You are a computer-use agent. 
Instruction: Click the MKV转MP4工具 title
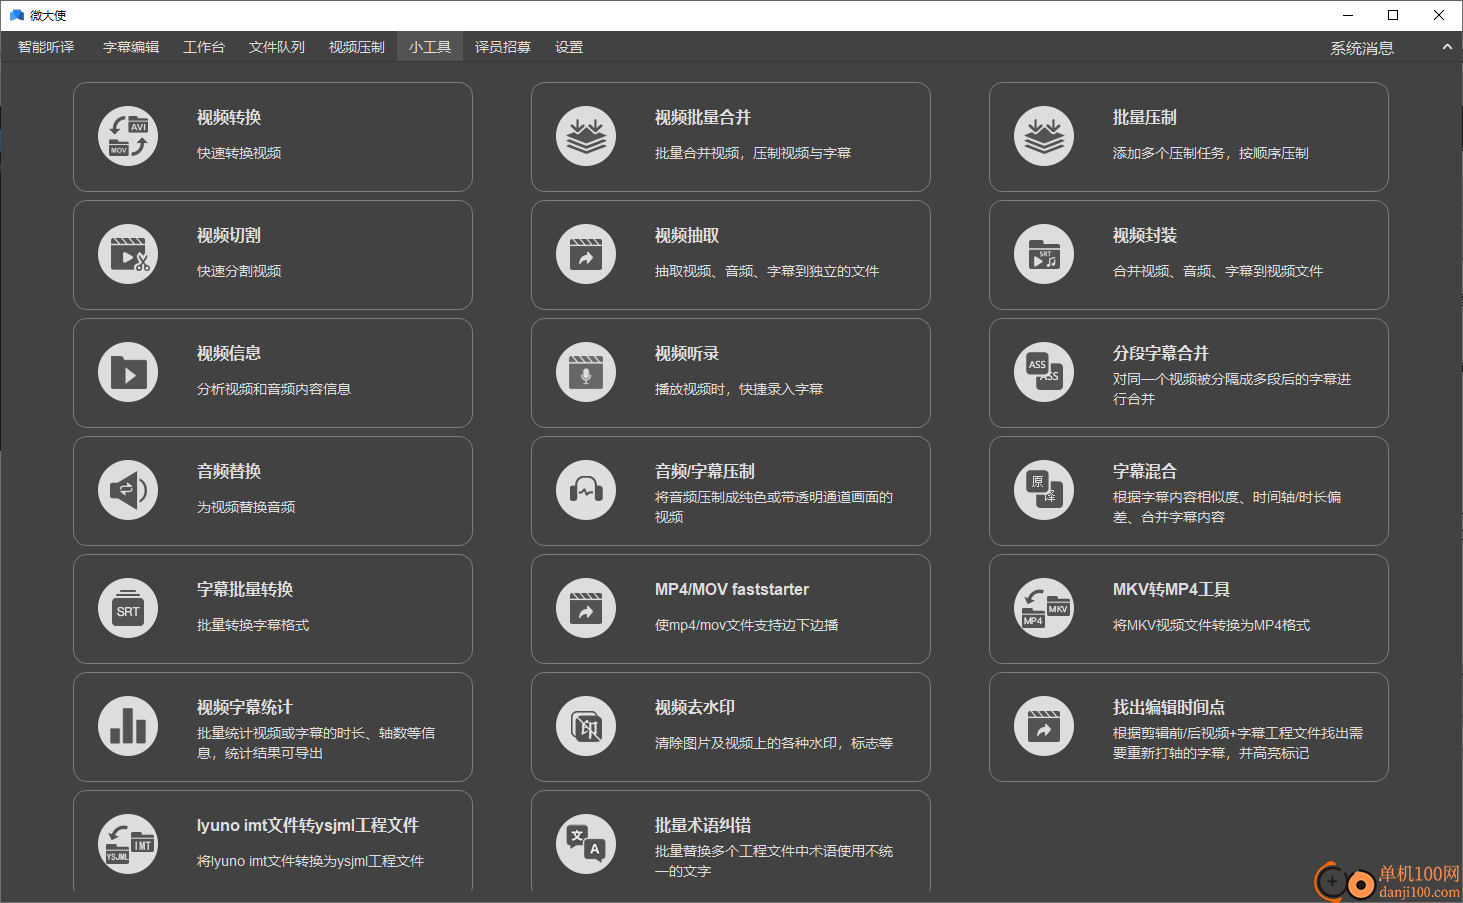tap(1172, 590)
